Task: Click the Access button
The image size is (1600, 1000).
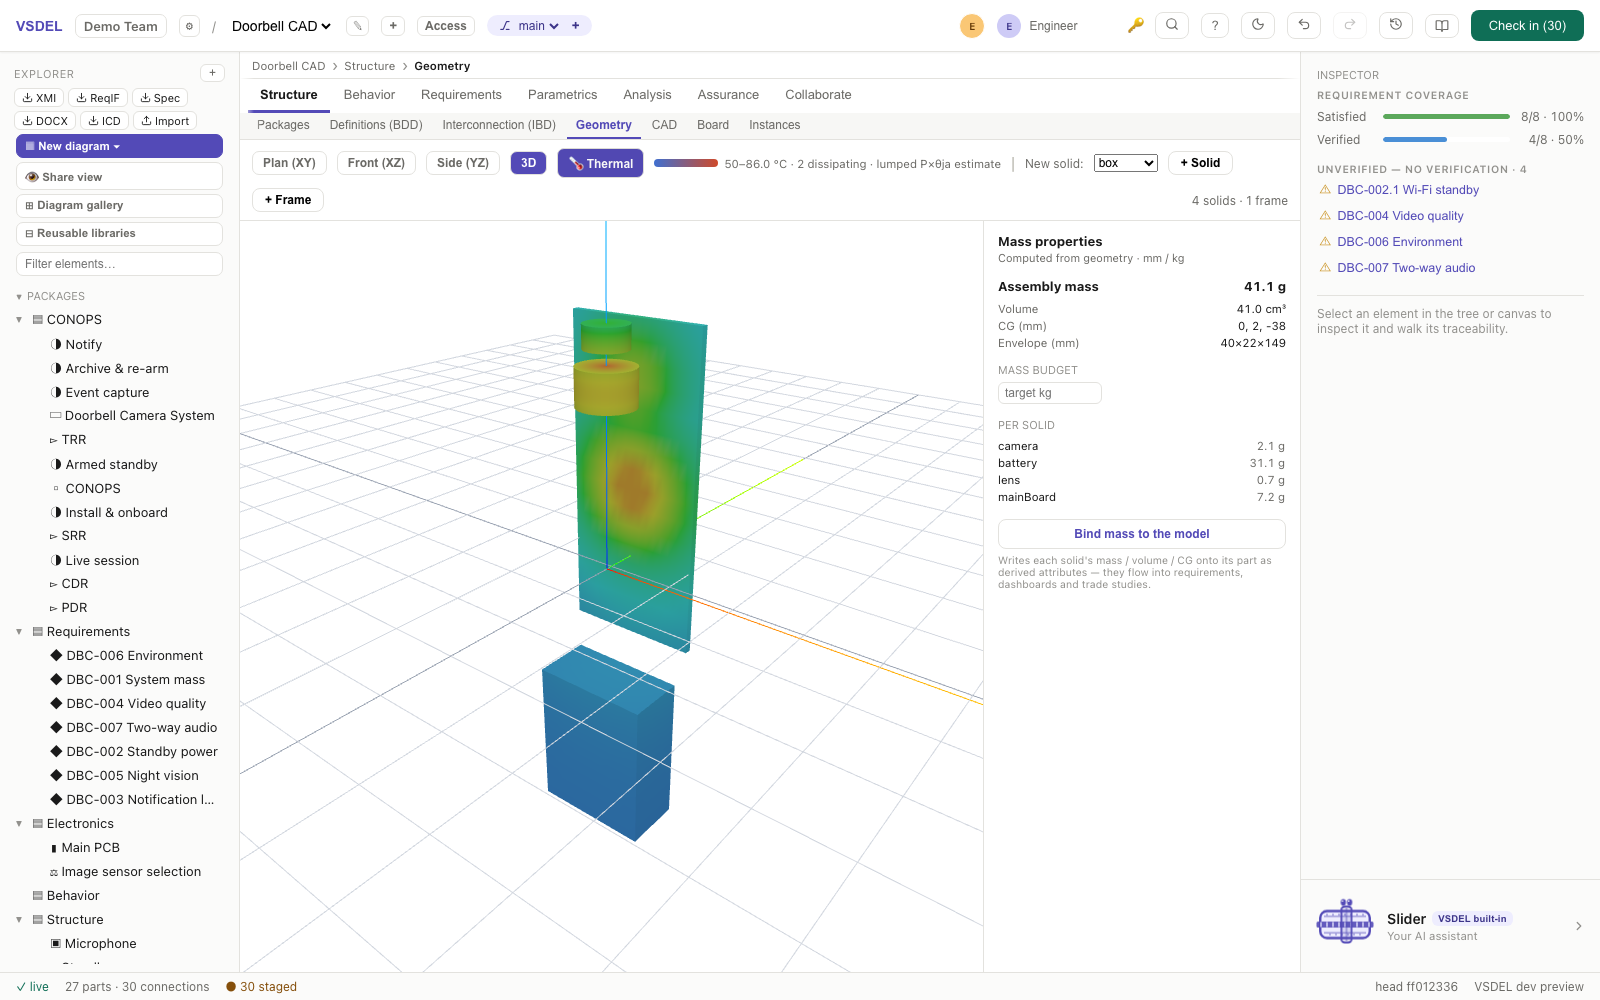Action: (x=445, y=26)
